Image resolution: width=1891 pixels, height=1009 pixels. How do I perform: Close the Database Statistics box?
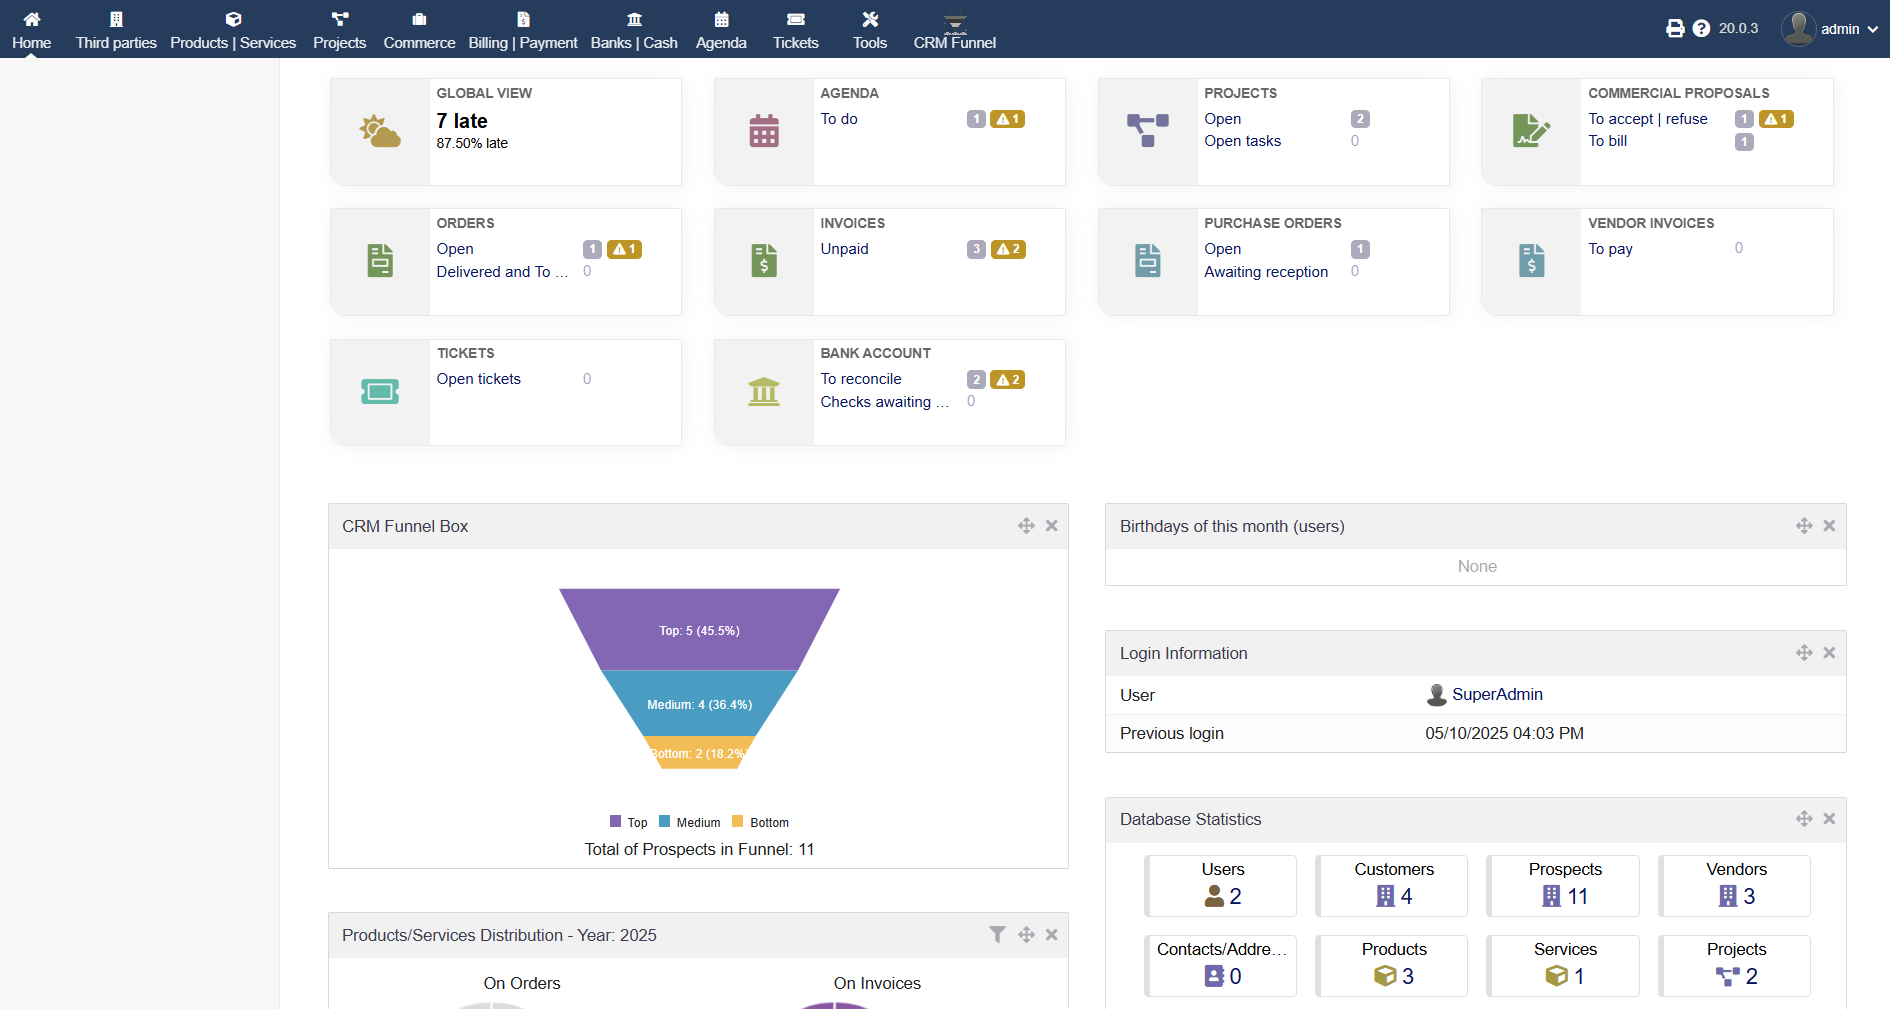point(1829,819)
